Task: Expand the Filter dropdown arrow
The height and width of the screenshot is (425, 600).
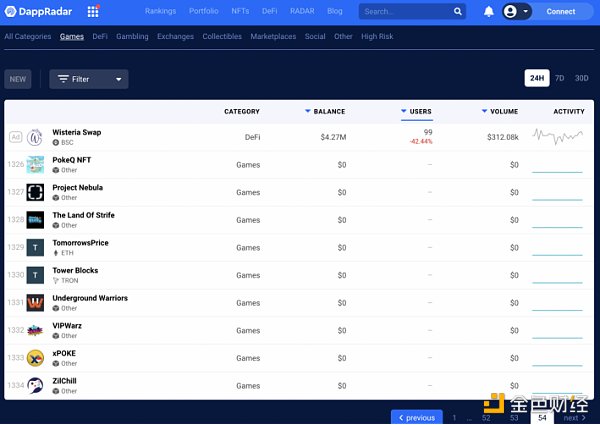Action: [x=119, y=79]
